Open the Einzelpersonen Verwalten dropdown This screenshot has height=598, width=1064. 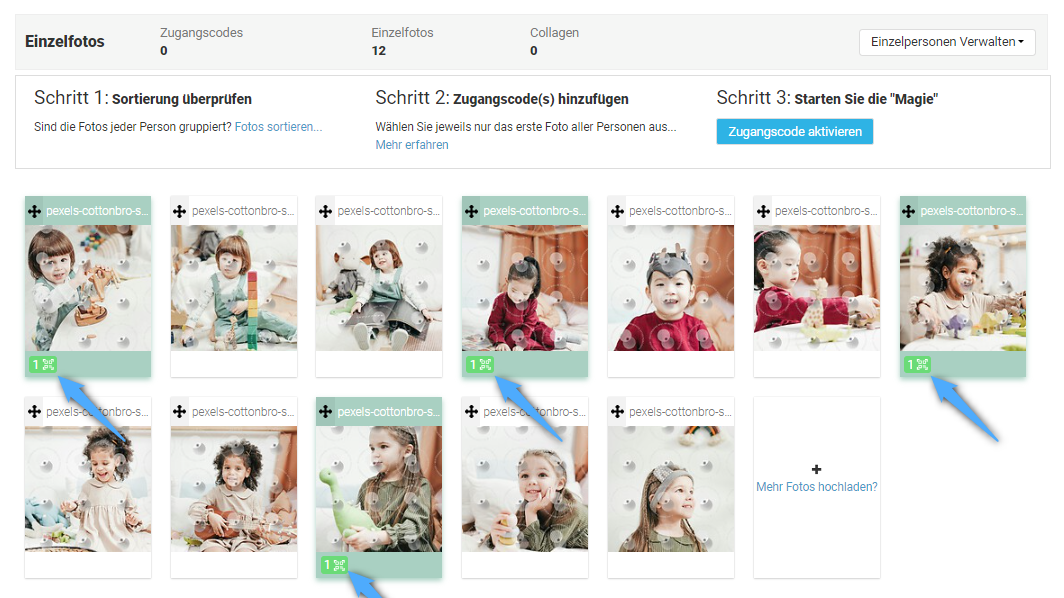point(947,42)
